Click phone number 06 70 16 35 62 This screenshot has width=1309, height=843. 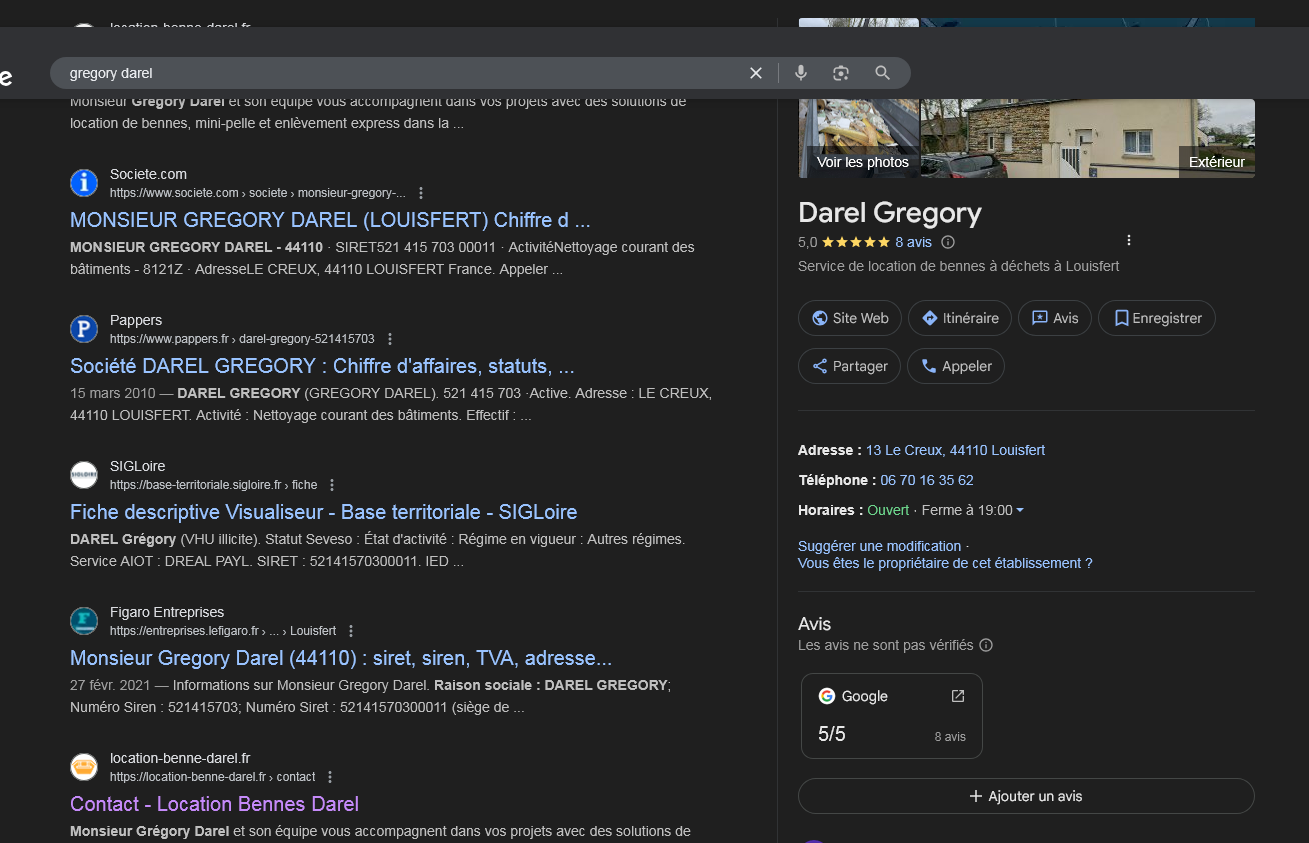[x=927, y=480]
